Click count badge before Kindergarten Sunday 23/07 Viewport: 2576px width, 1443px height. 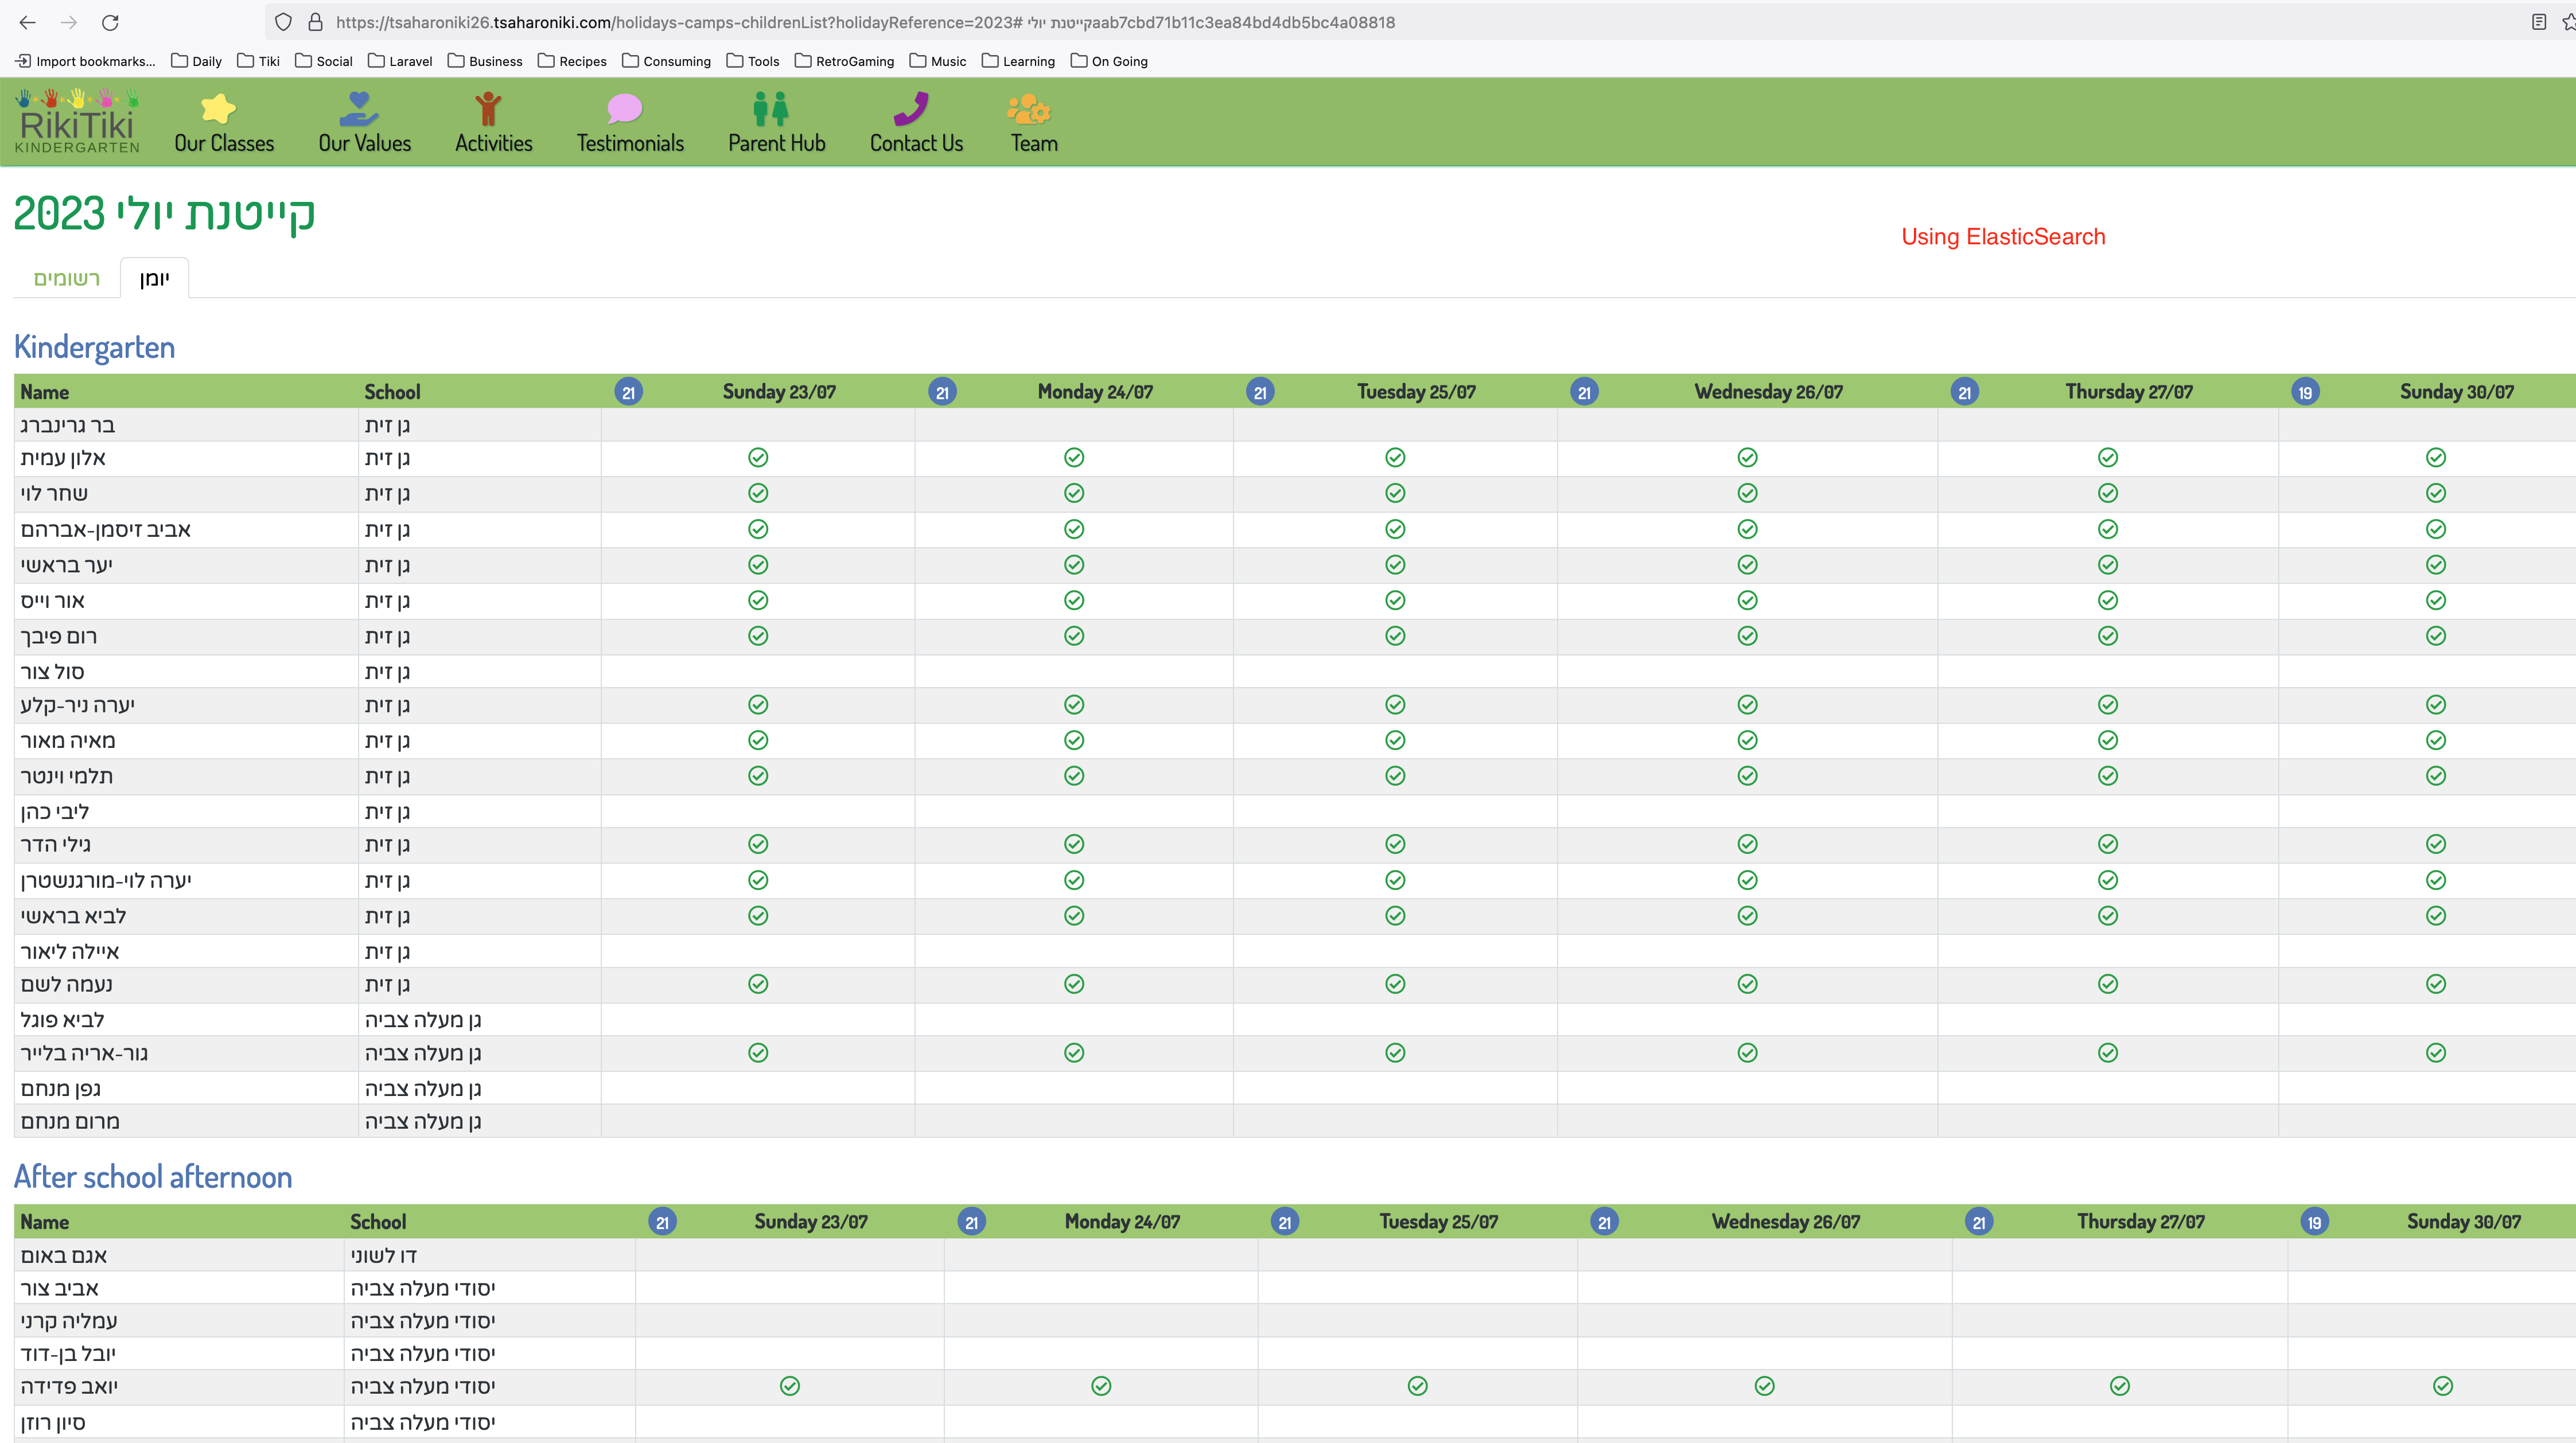point(628,392)
